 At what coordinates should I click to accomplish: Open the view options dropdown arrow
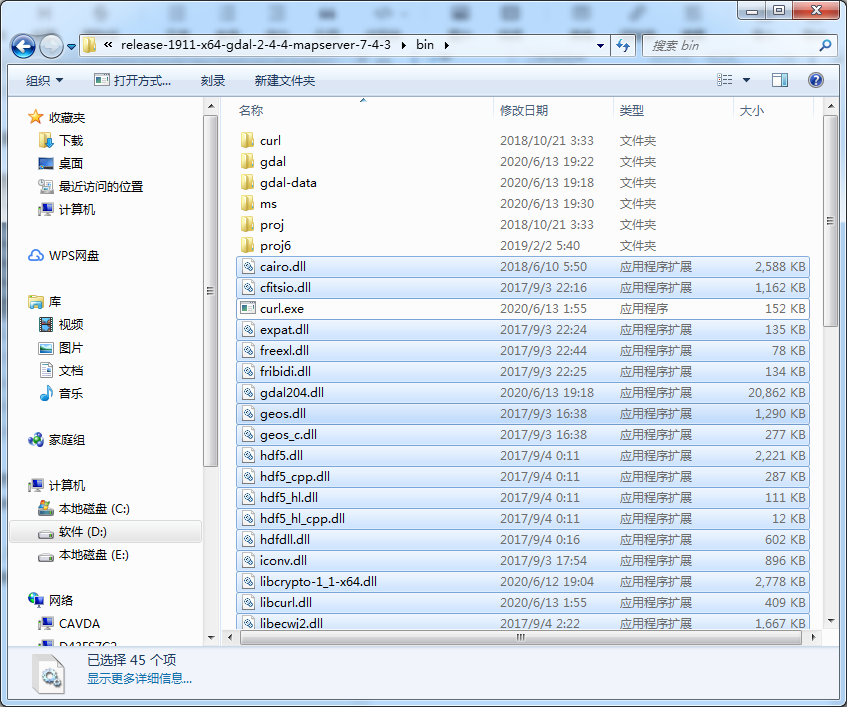point(747,80)
